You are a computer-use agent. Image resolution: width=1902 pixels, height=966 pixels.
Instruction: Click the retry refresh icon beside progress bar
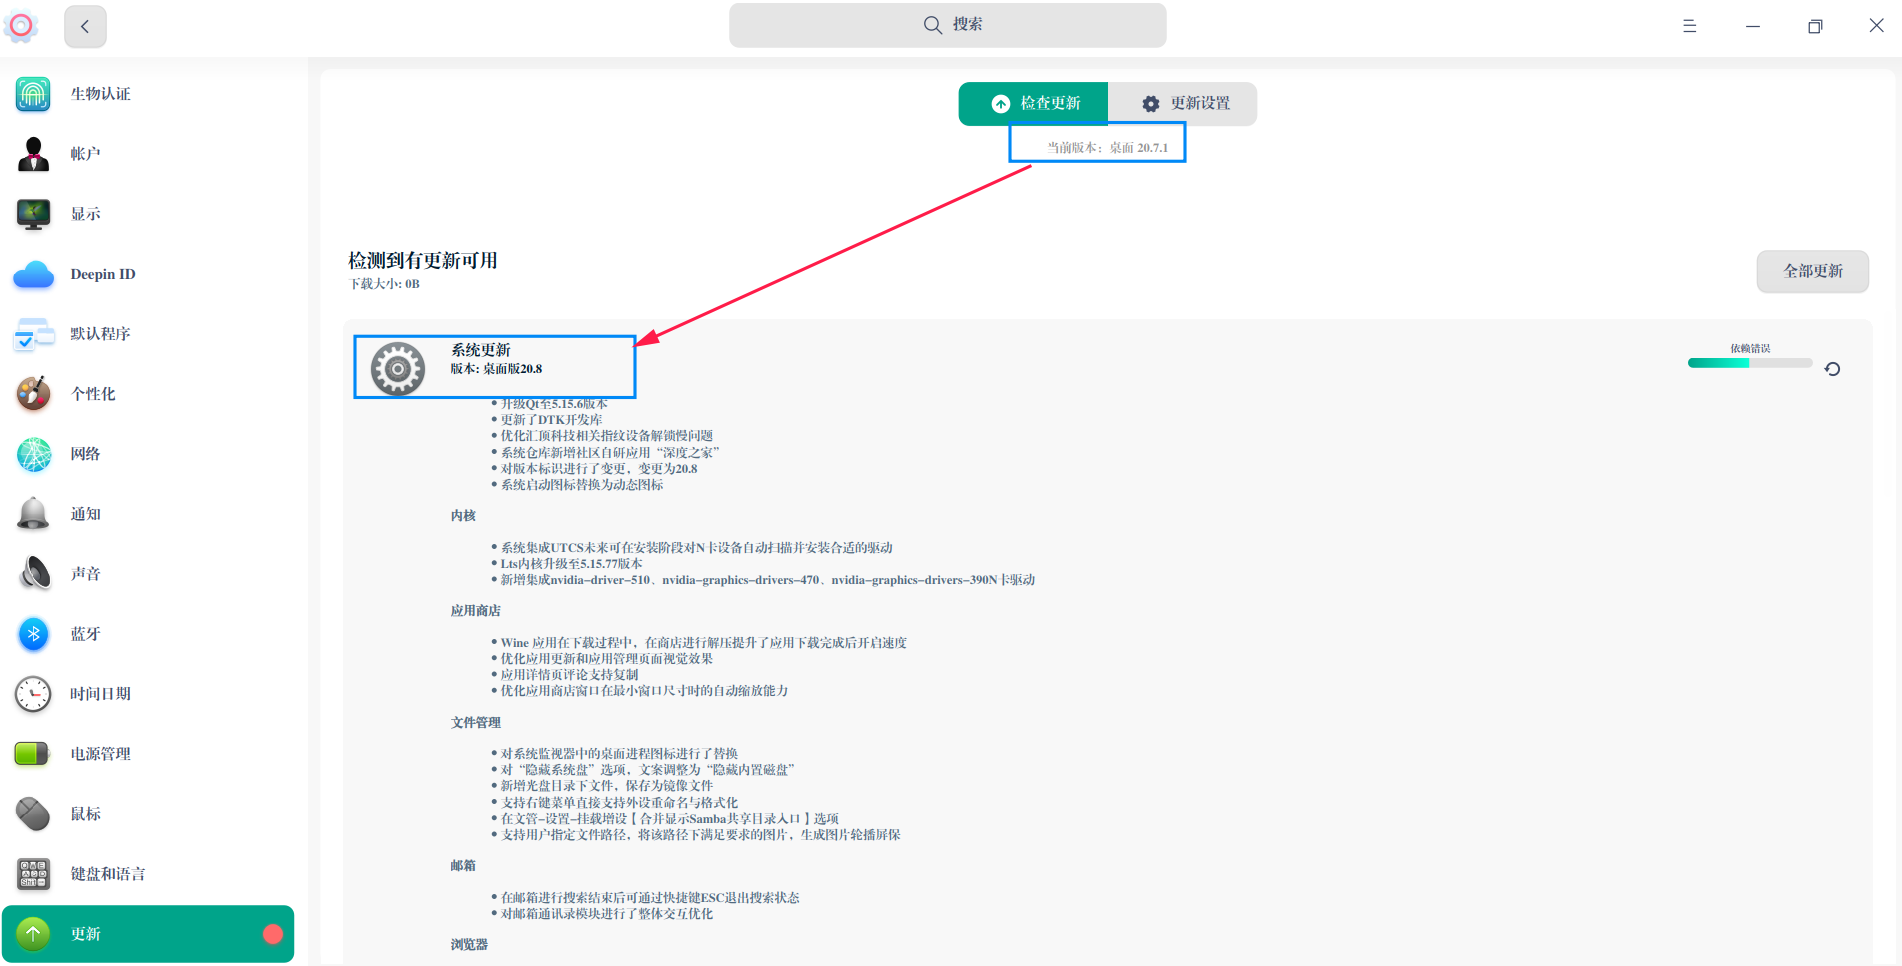tap(1832, 369)
